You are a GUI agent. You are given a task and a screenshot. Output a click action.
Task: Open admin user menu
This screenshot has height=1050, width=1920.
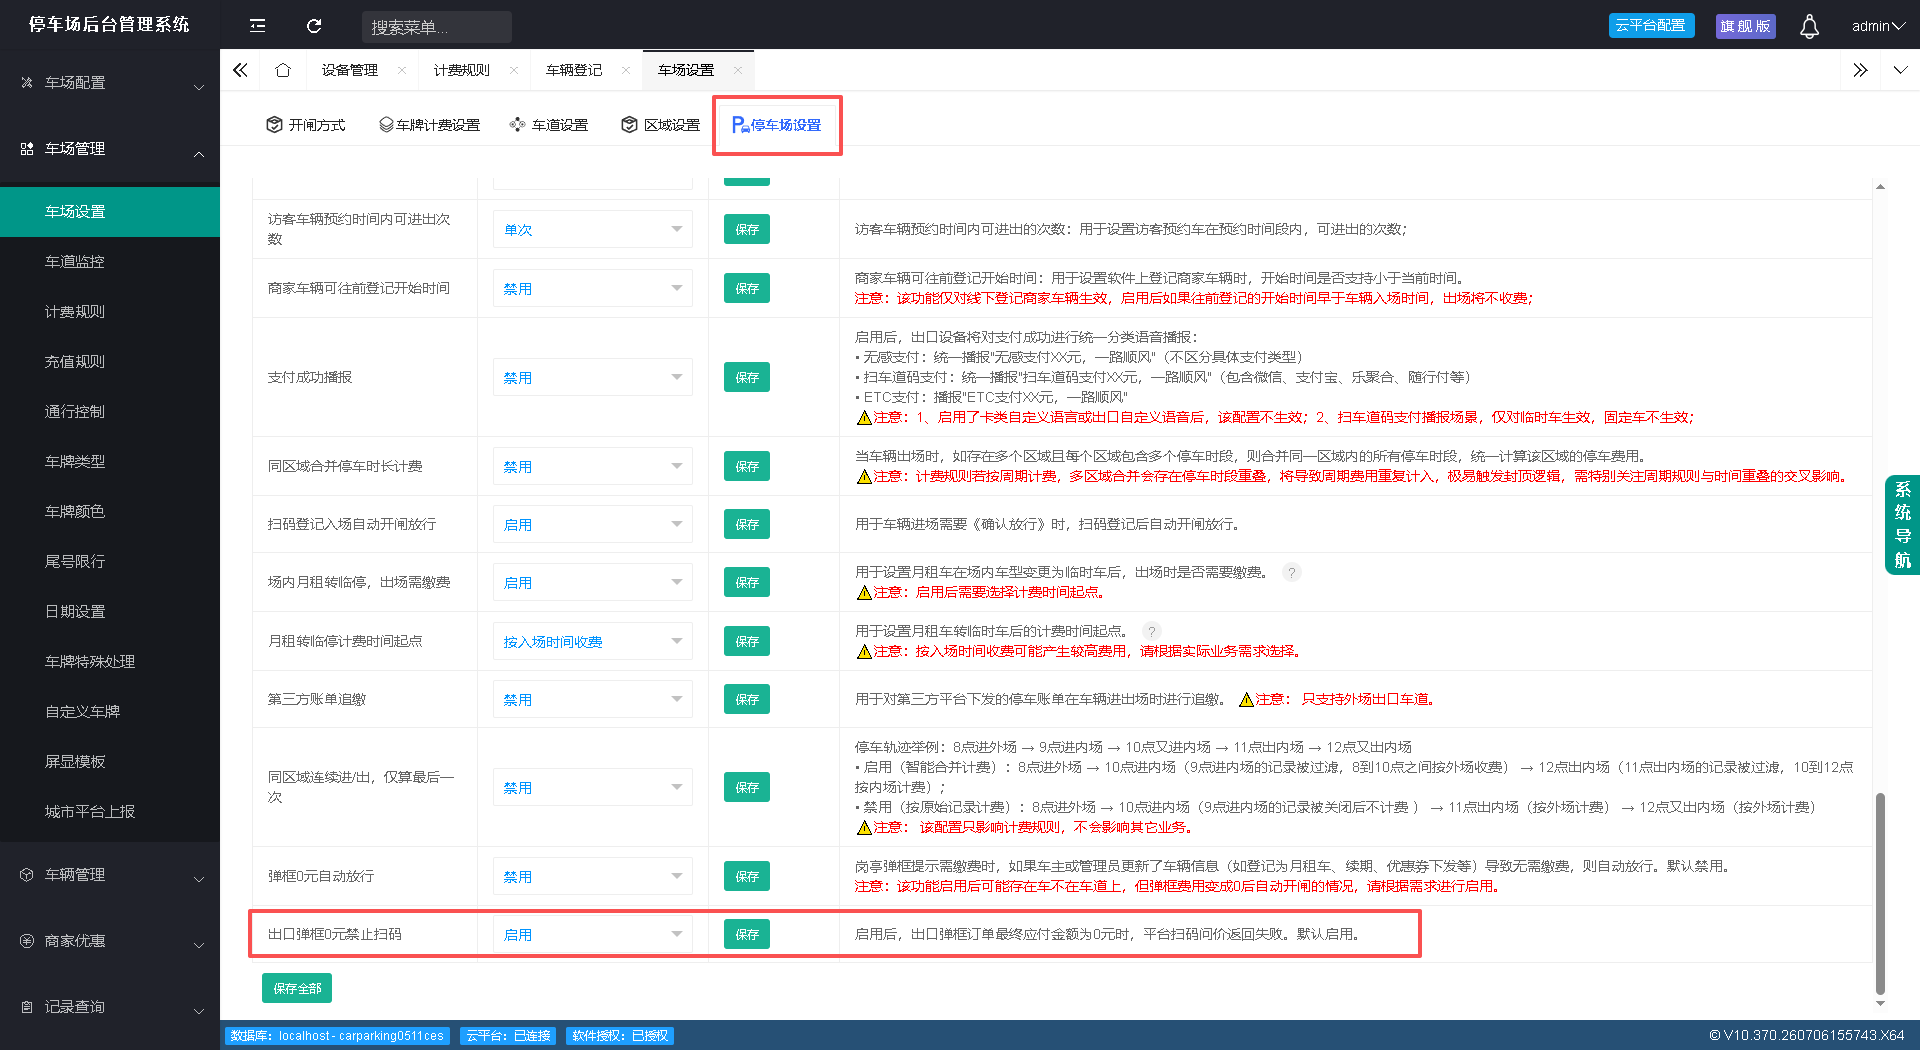click(x=1877, y=26)
